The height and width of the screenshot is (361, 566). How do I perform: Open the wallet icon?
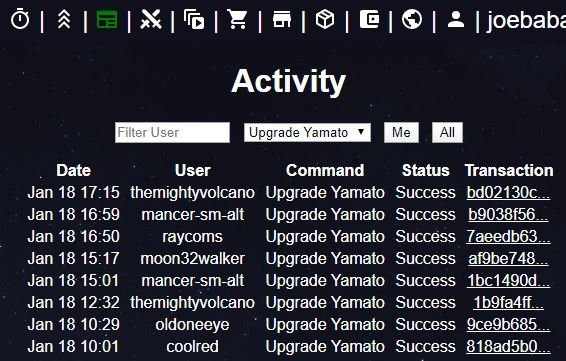pyautogui.click(x=369, y=19)
